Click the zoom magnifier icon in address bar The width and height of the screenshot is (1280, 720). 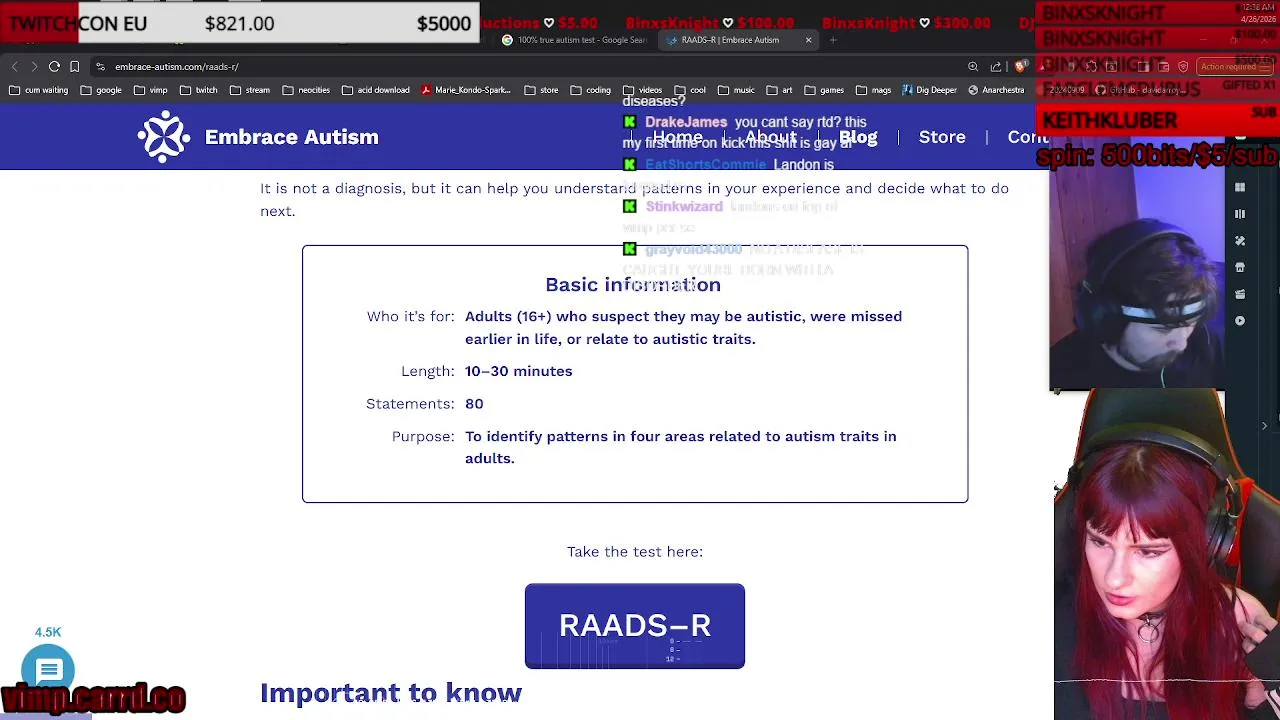973,67
